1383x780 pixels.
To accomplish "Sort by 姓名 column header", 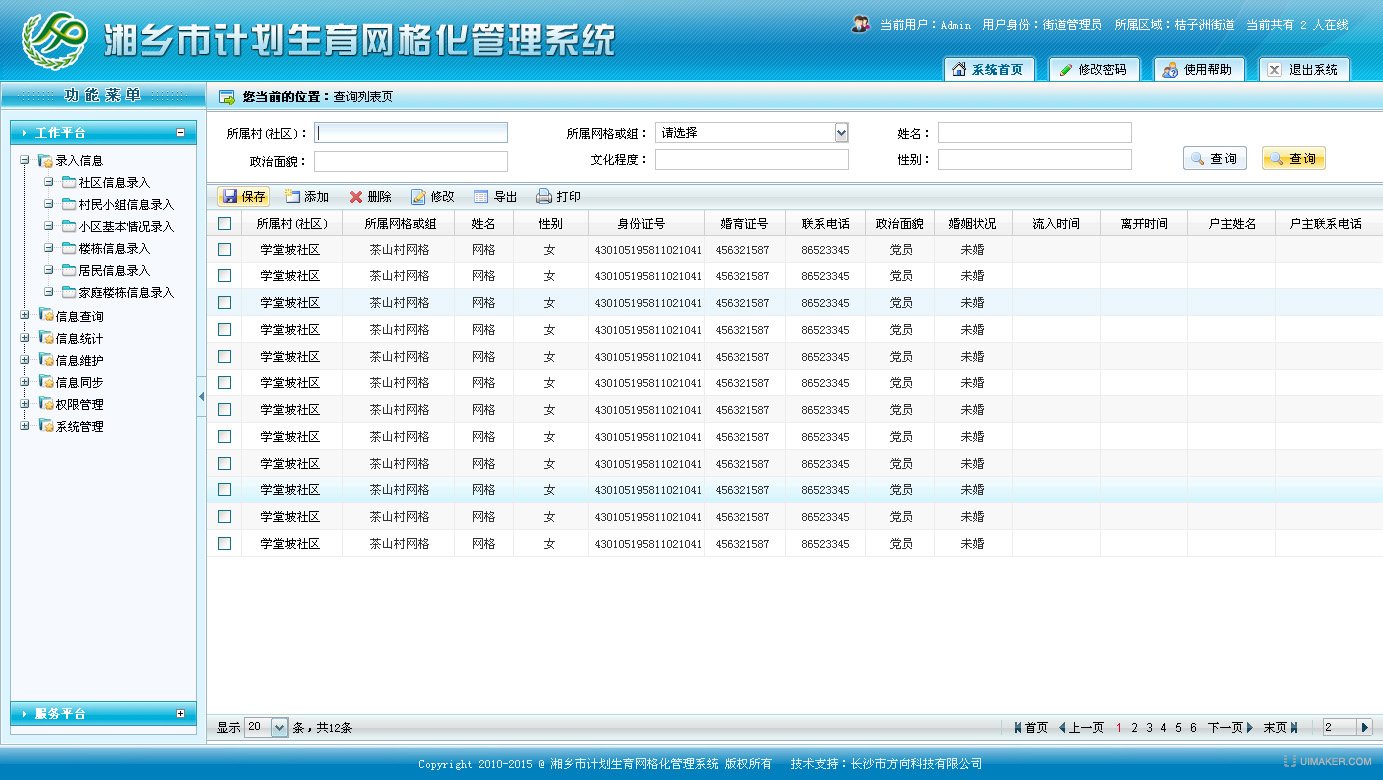I will tap(484, 223).
